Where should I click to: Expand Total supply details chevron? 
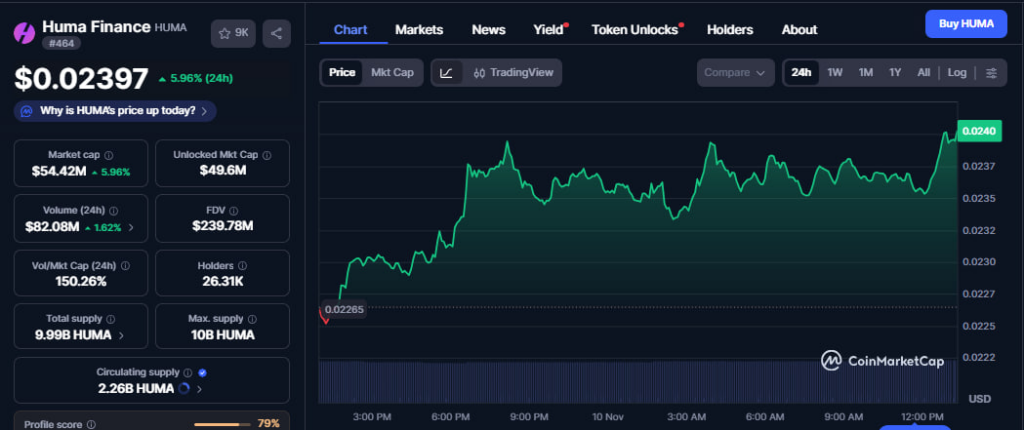(121, 336)
